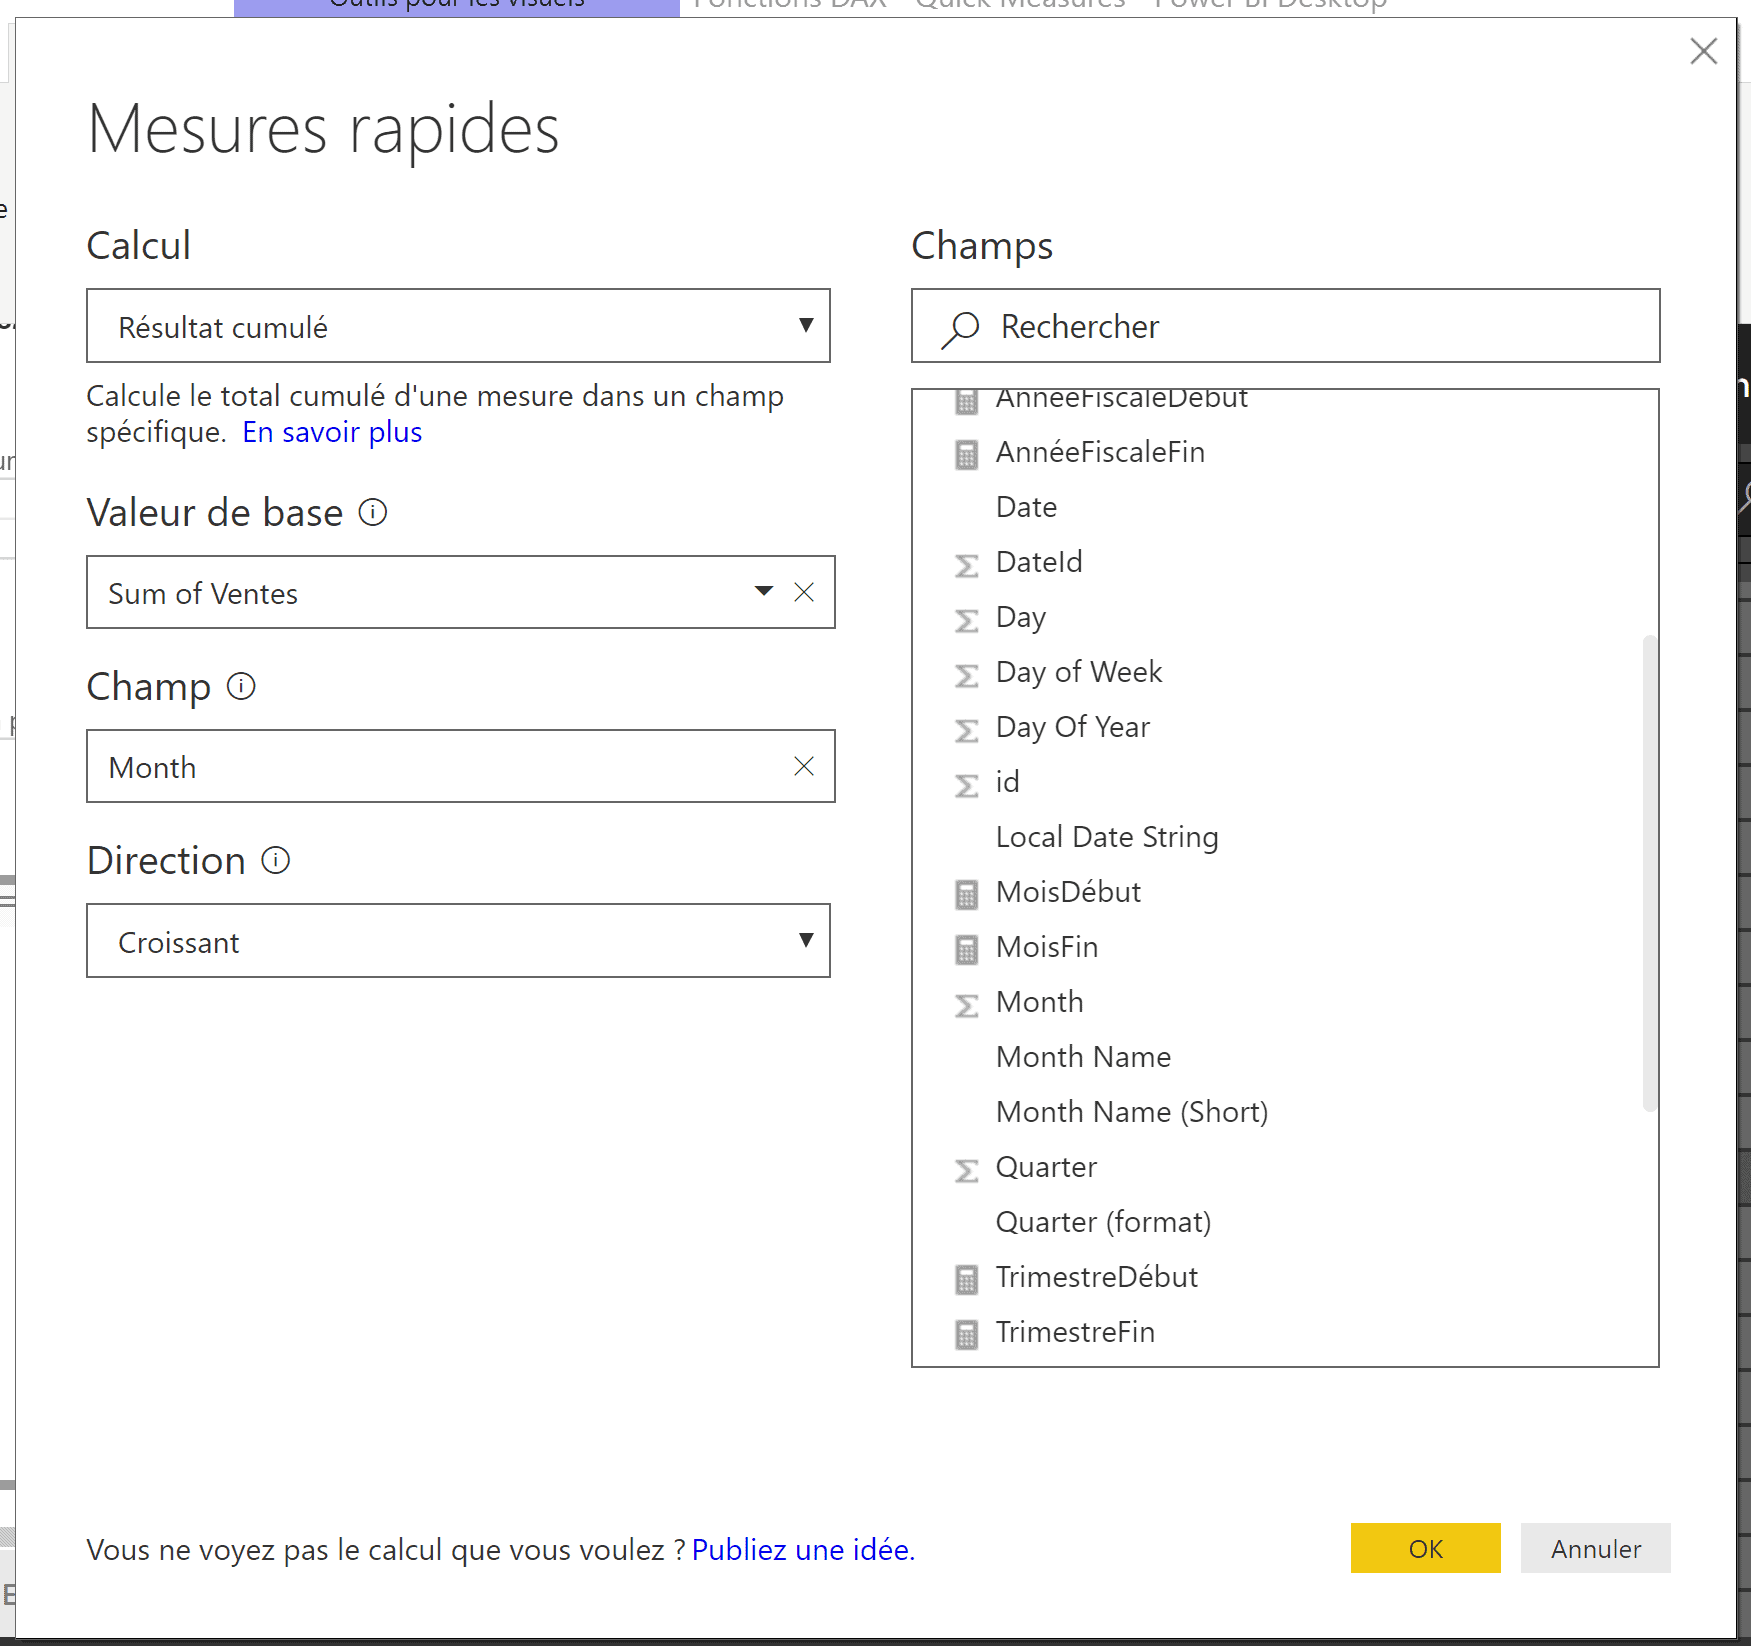
Task: Click the magnifier icon in search box
Action: click(x=961, y=328)
